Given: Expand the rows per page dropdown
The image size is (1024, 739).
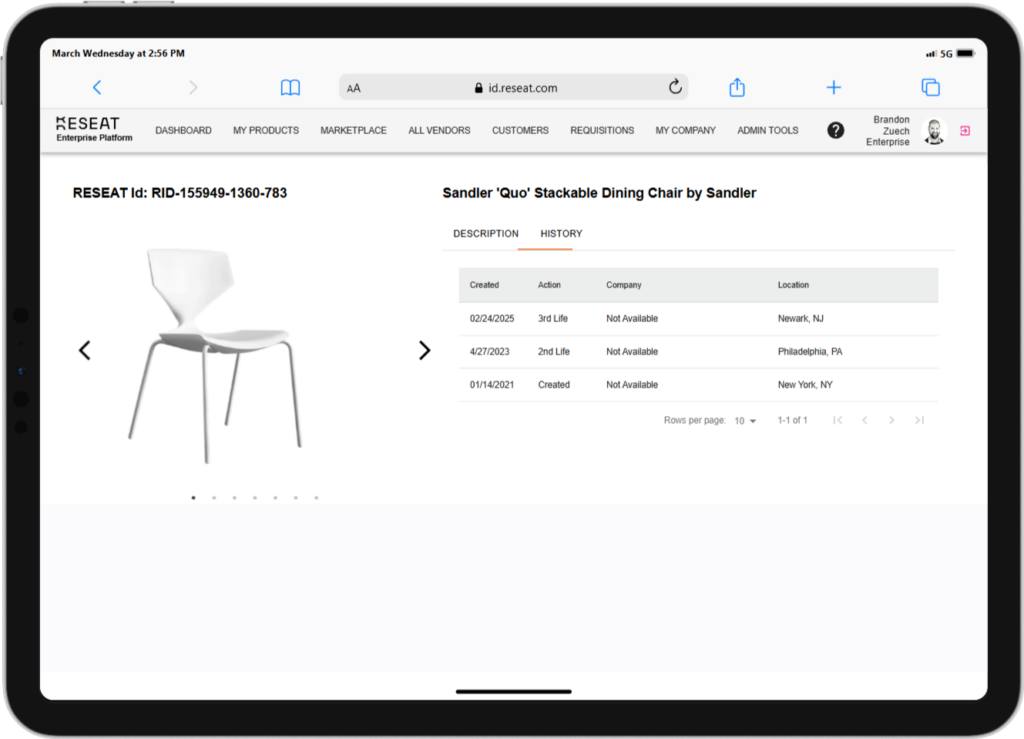Looking at the screenshot, I should click(745, 421).
